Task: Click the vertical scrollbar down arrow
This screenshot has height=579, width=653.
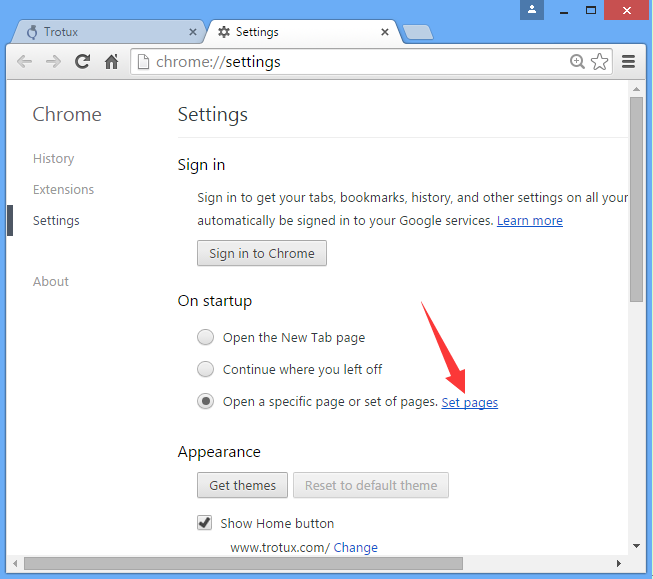Action: coord(636,546)
